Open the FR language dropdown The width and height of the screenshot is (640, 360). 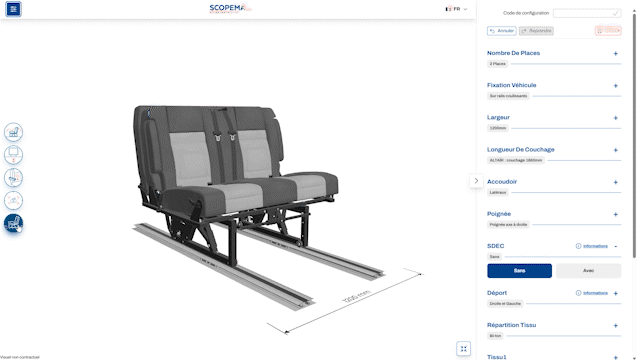click(457, 9)
